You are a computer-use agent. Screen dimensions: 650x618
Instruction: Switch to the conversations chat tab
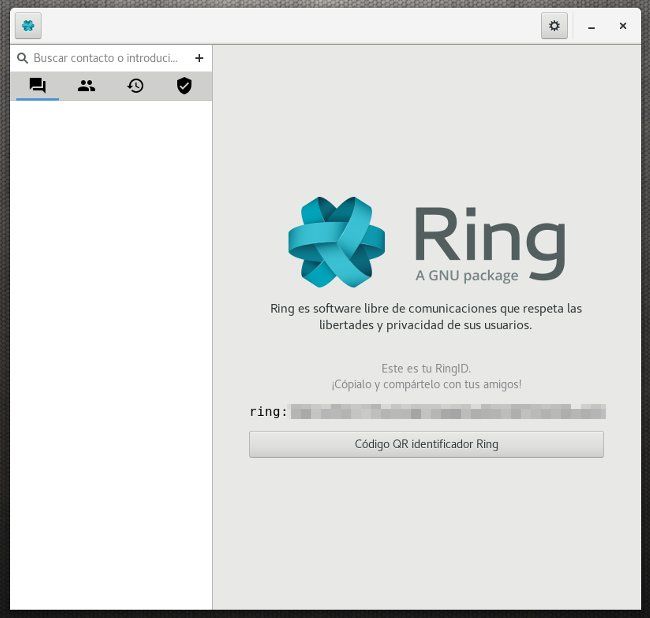tap(37, 86)
